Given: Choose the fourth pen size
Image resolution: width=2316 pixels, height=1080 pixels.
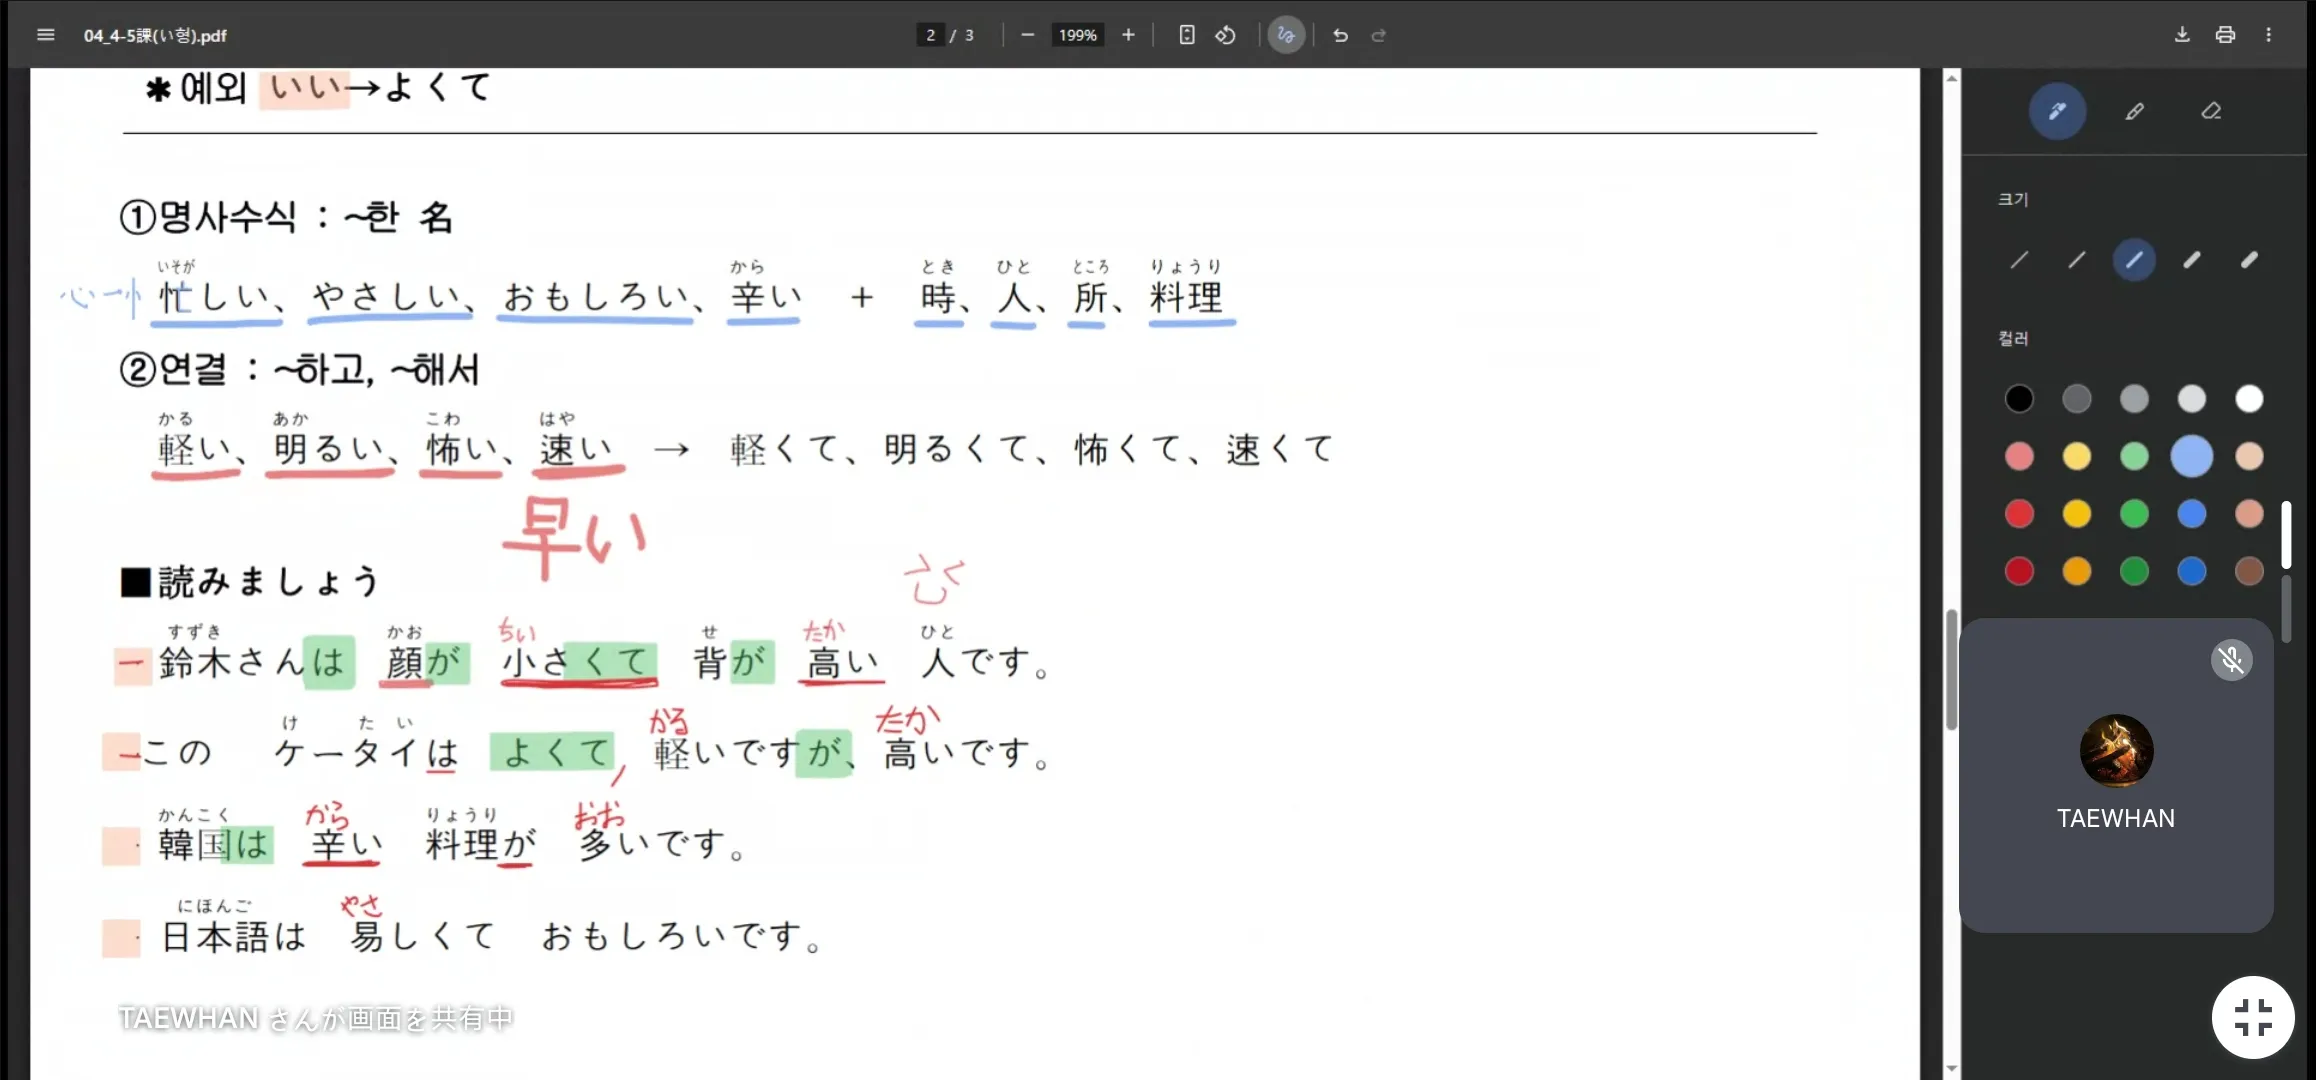Looking at the screenshot, I should 2192,260.
